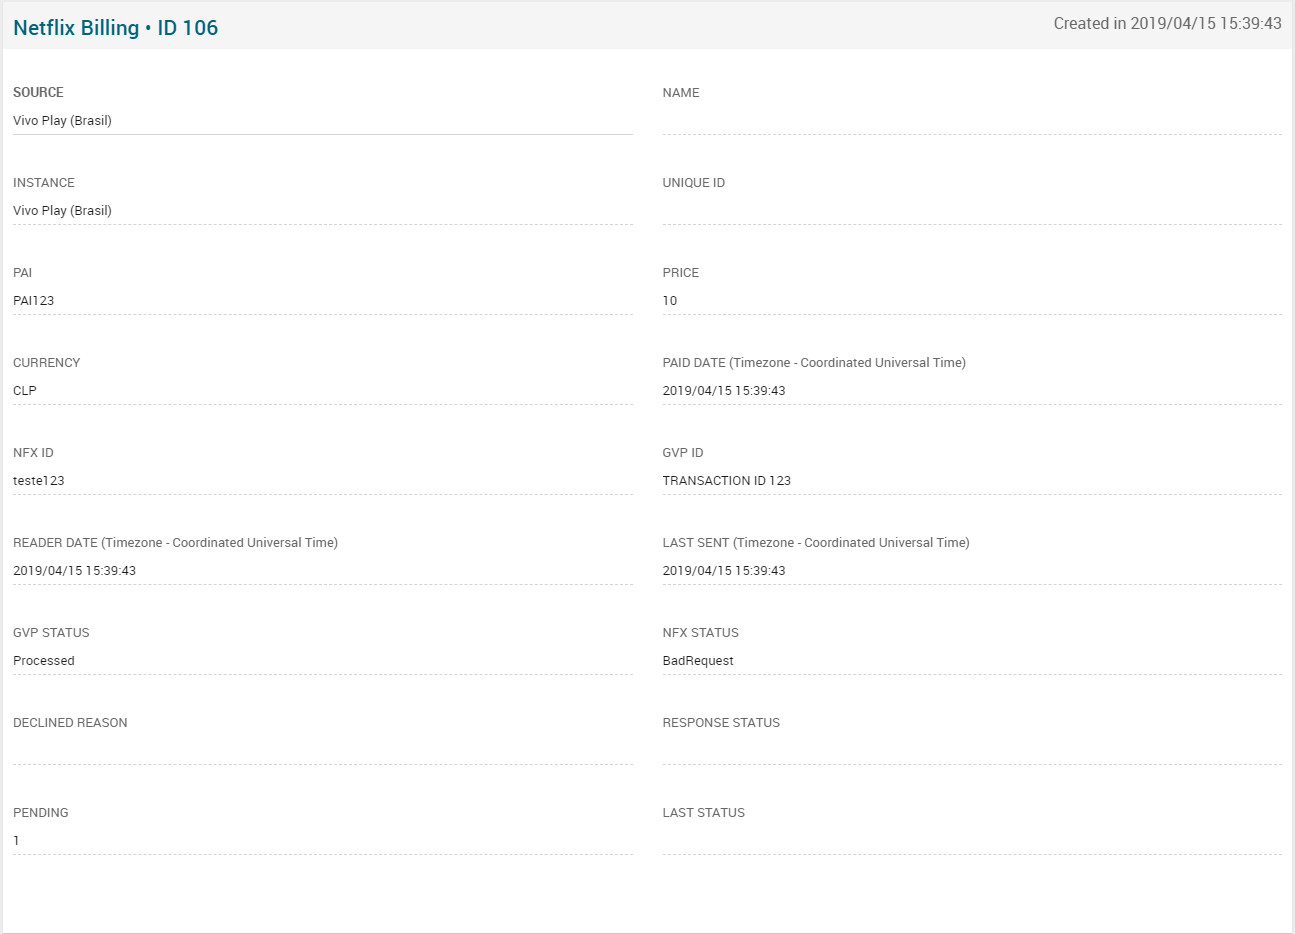Click the GVP Status field showing Processed

[x=322, y=661]
